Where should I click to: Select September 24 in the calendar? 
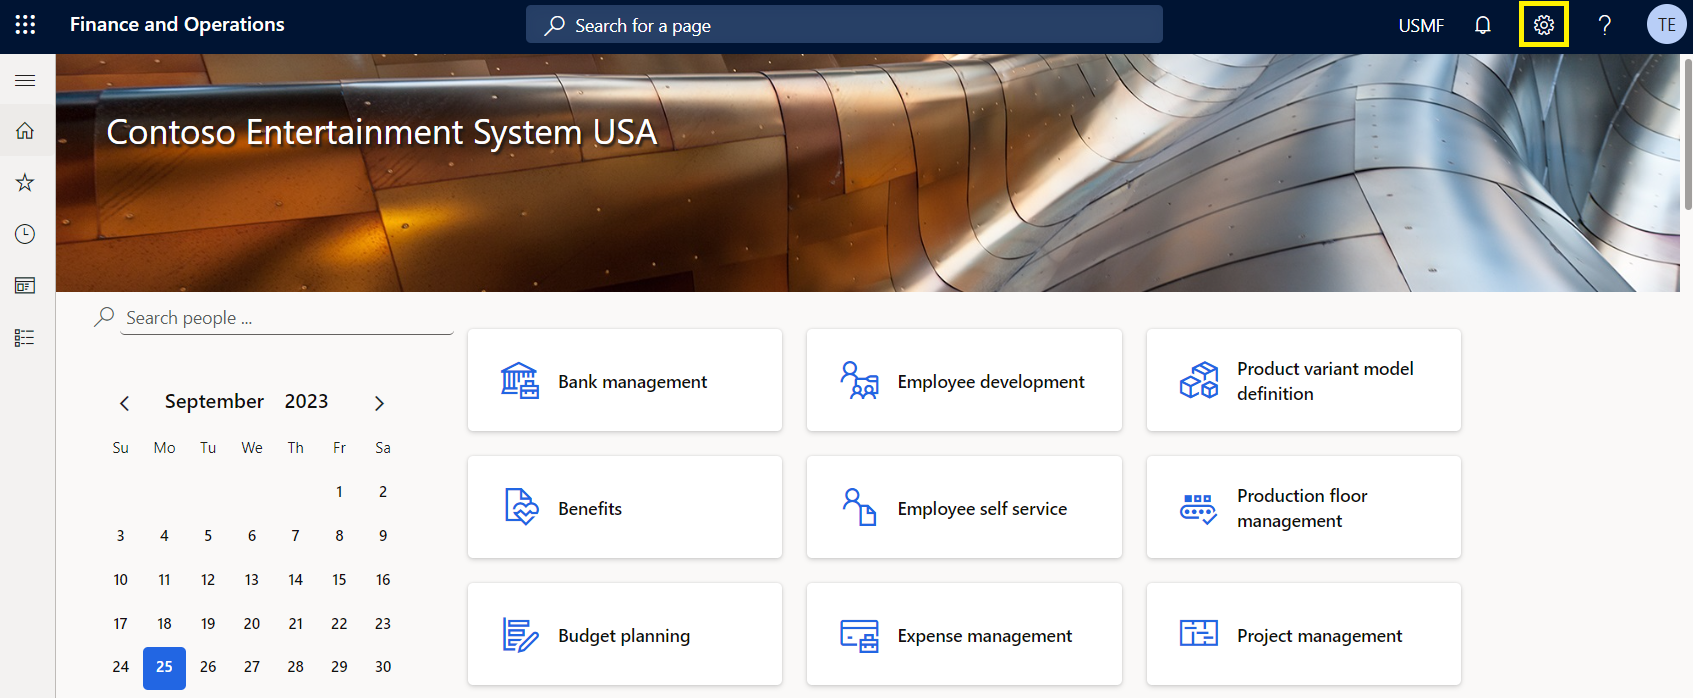click(120, 667)
